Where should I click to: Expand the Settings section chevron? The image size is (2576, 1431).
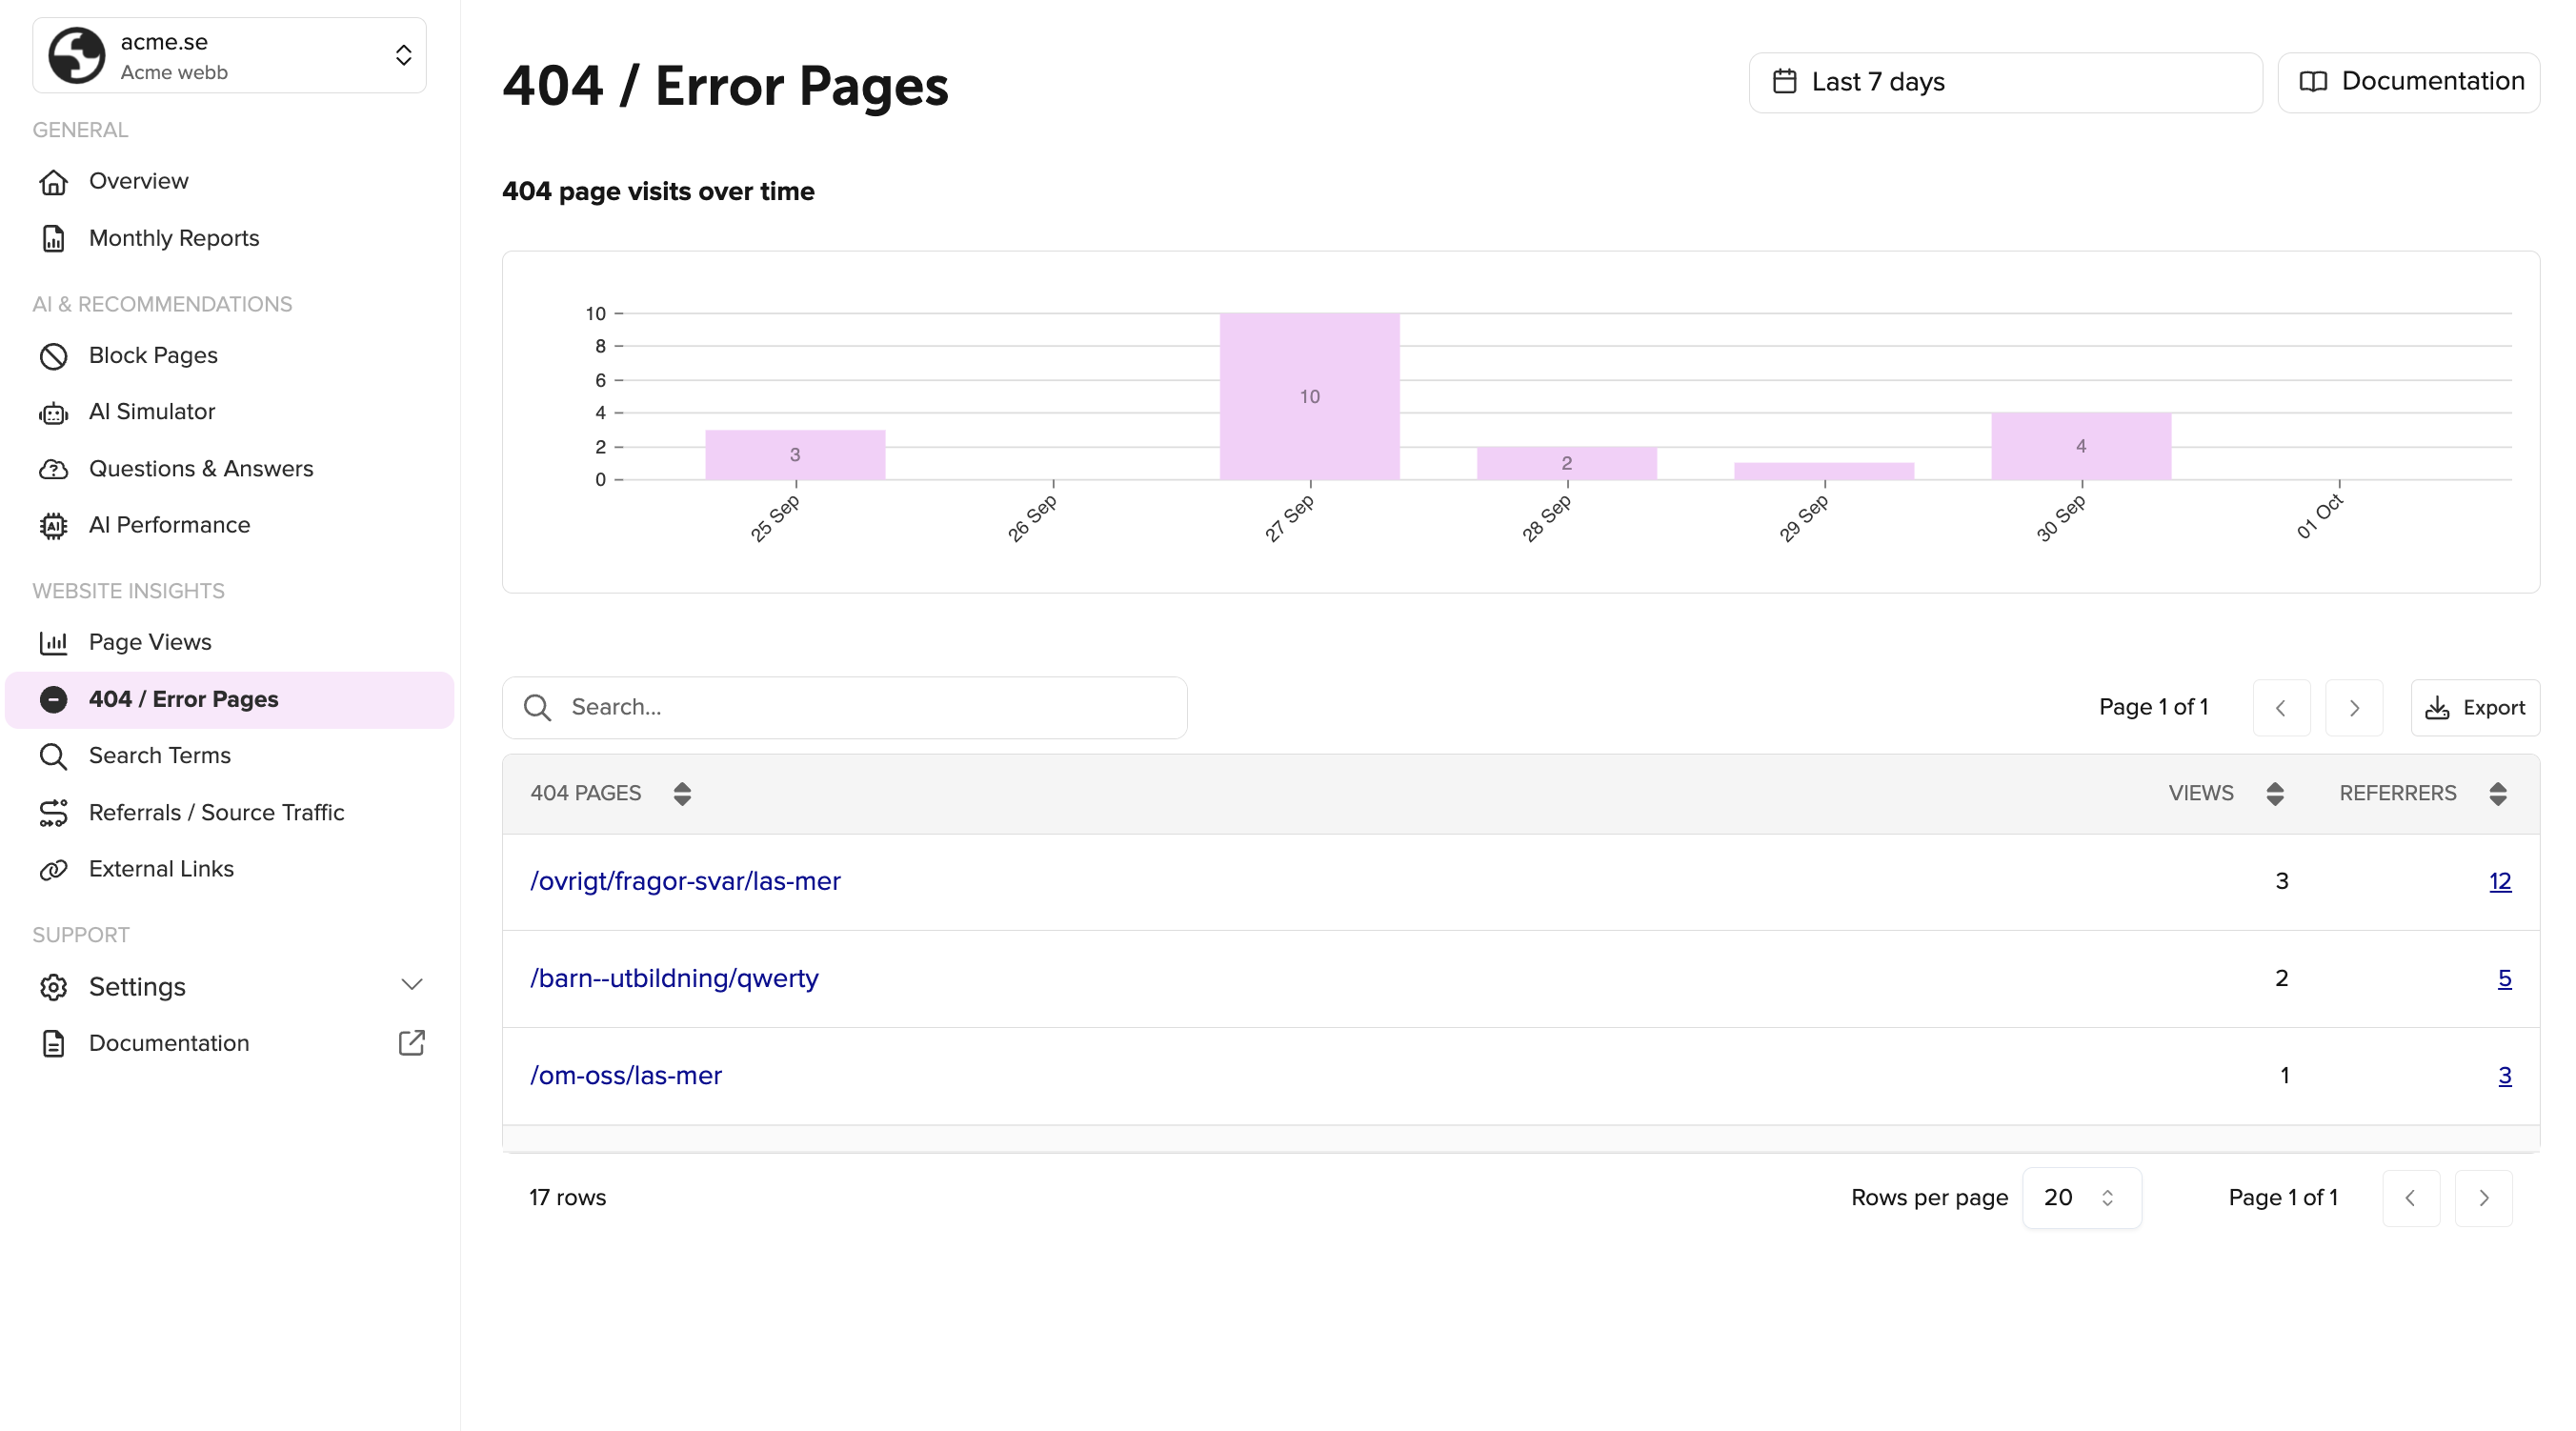tap(411, 986)
